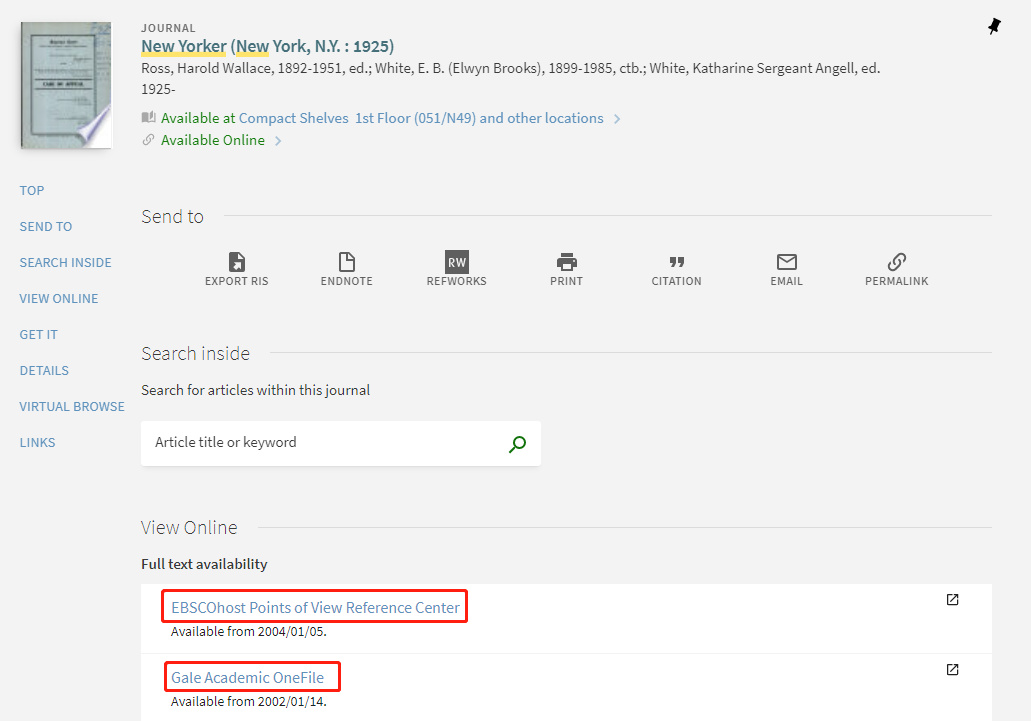Open the Citation quote icon

point(676,263)
